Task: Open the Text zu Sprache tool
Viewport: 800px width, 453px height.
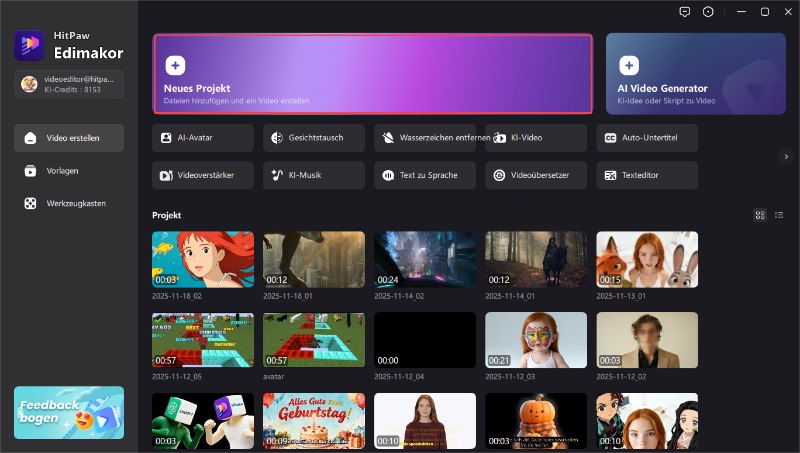Action: [425, 175]
